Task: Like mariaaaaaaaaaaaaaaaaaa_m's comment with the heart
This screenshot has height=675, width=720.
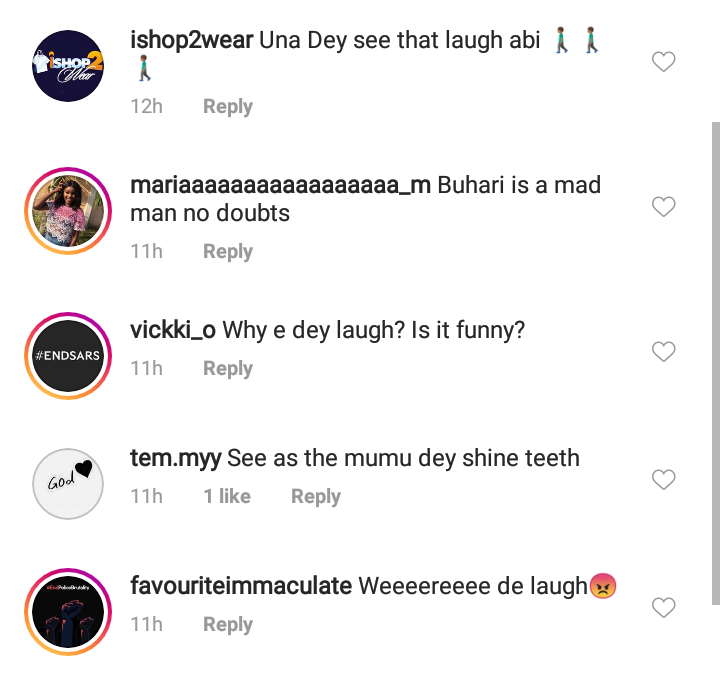Action: point(663,207)
